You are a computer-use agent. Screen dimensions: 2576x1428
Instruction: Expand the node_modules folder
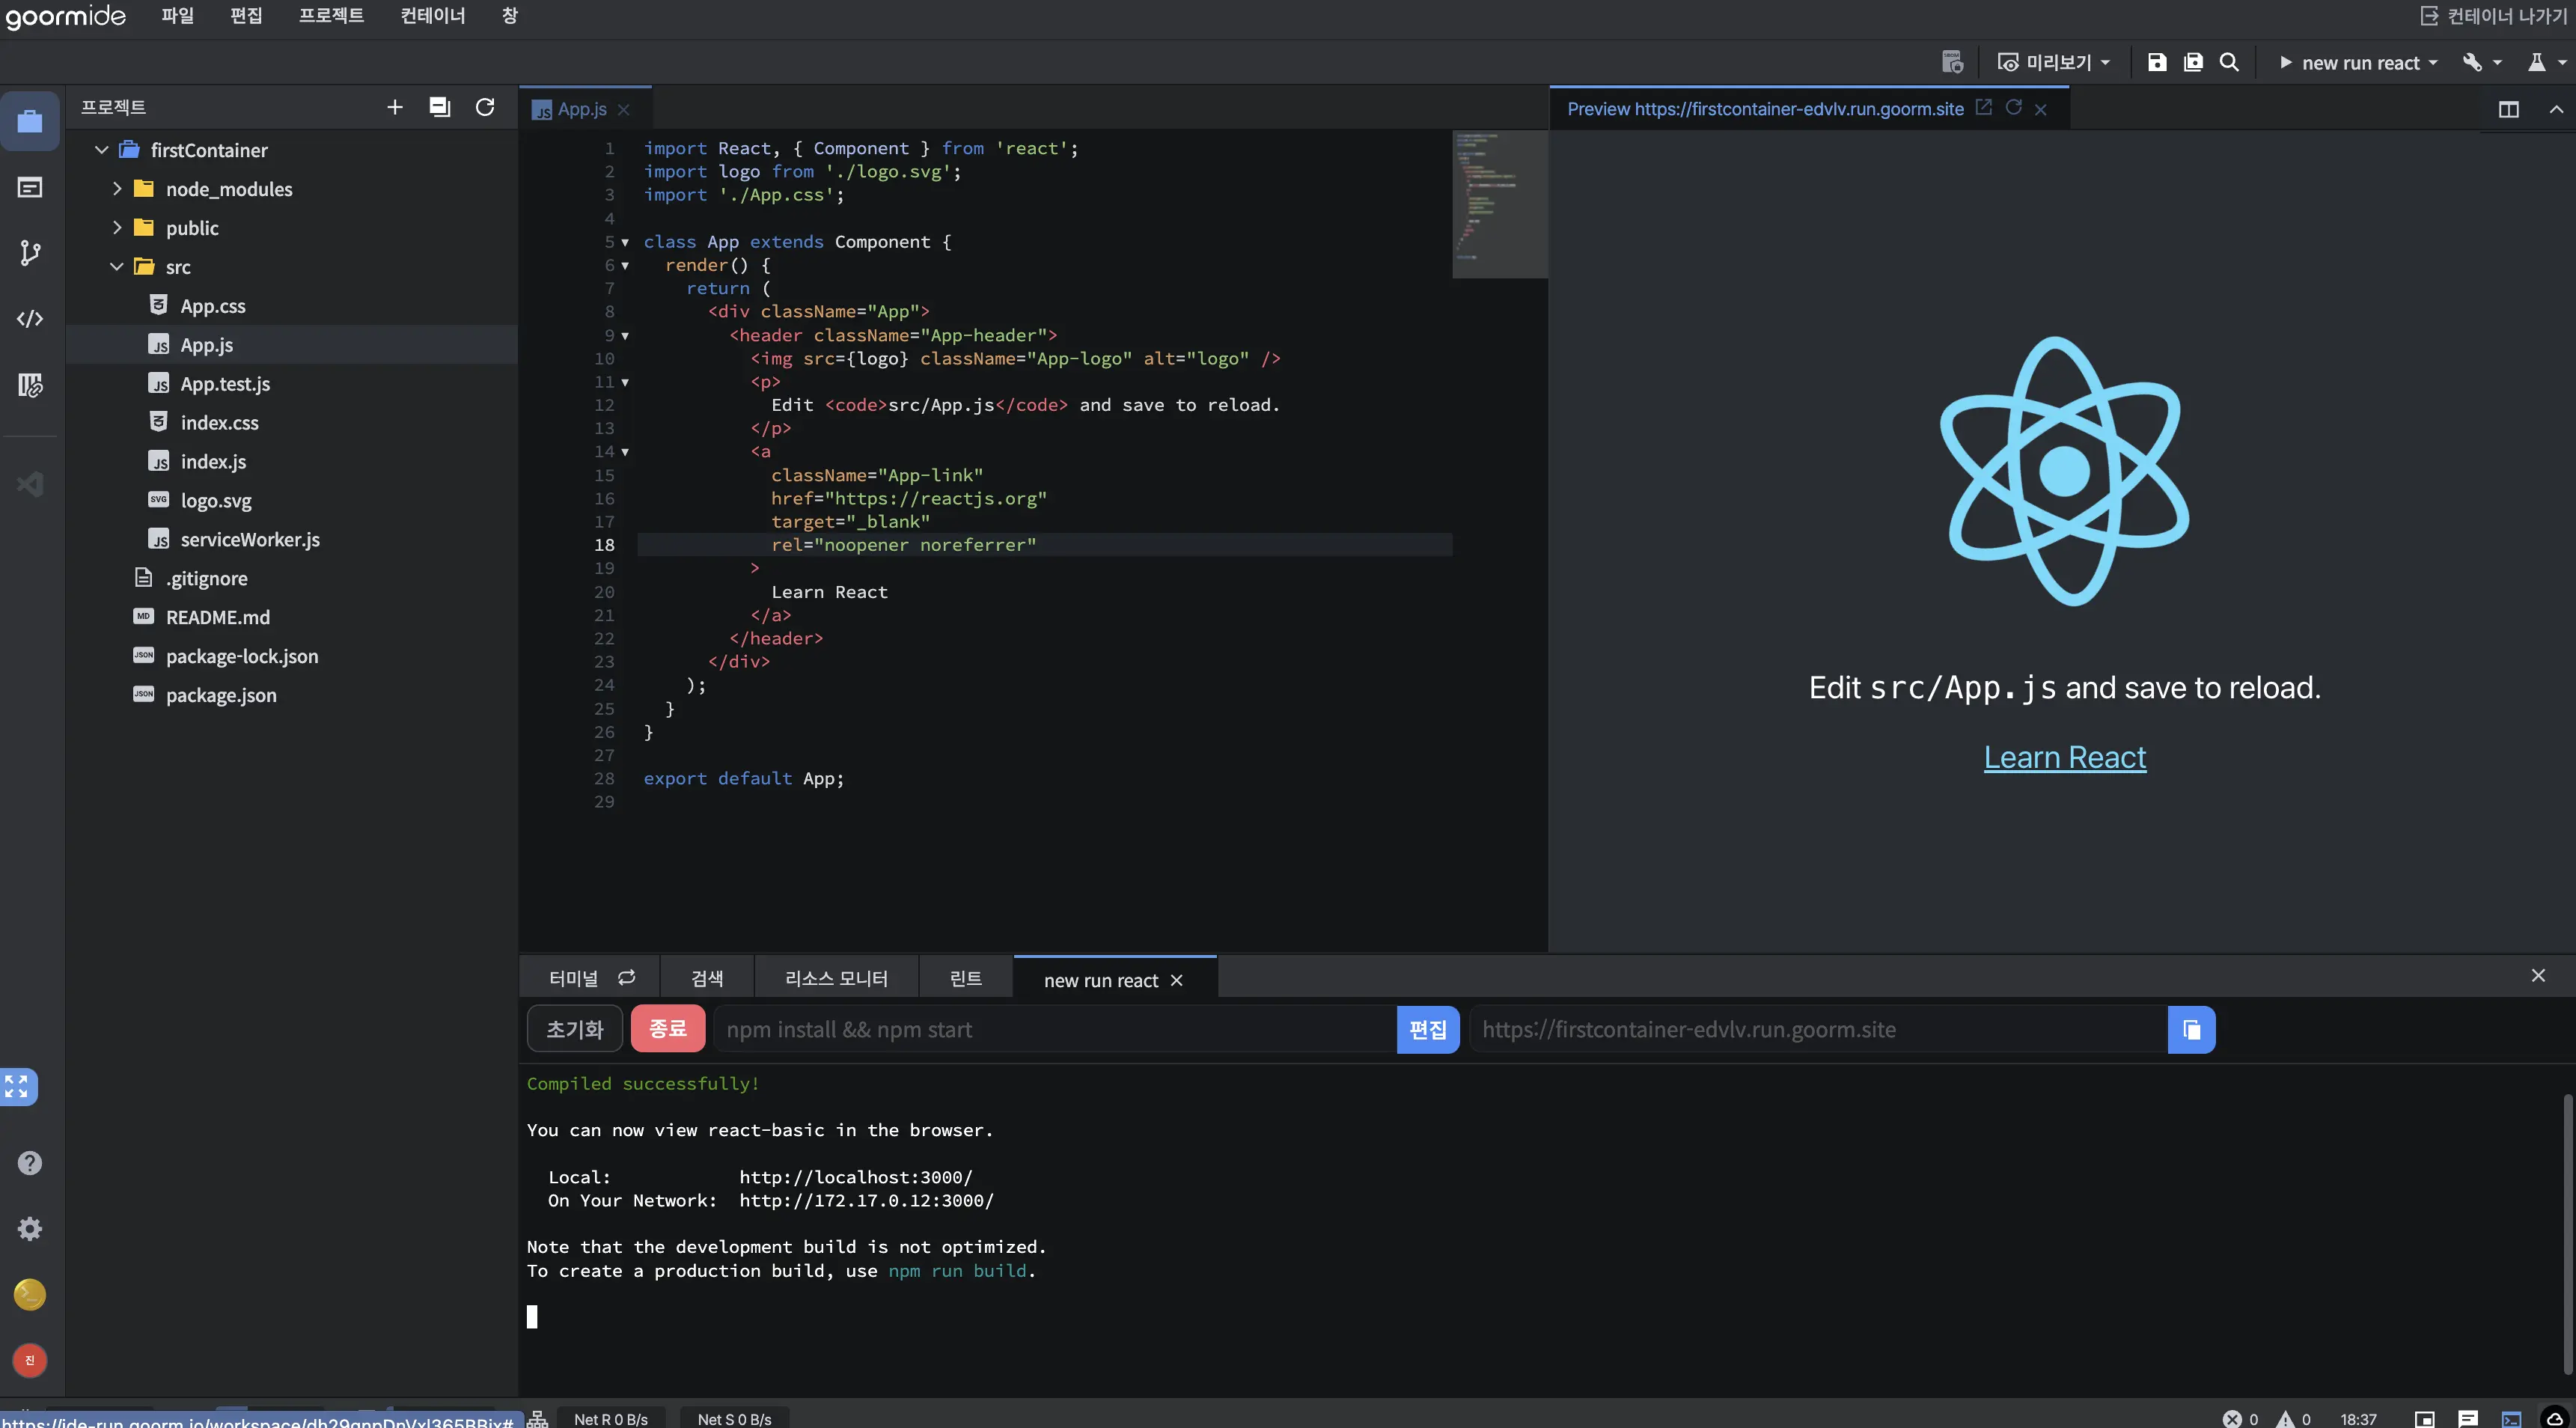click(117, 188)
